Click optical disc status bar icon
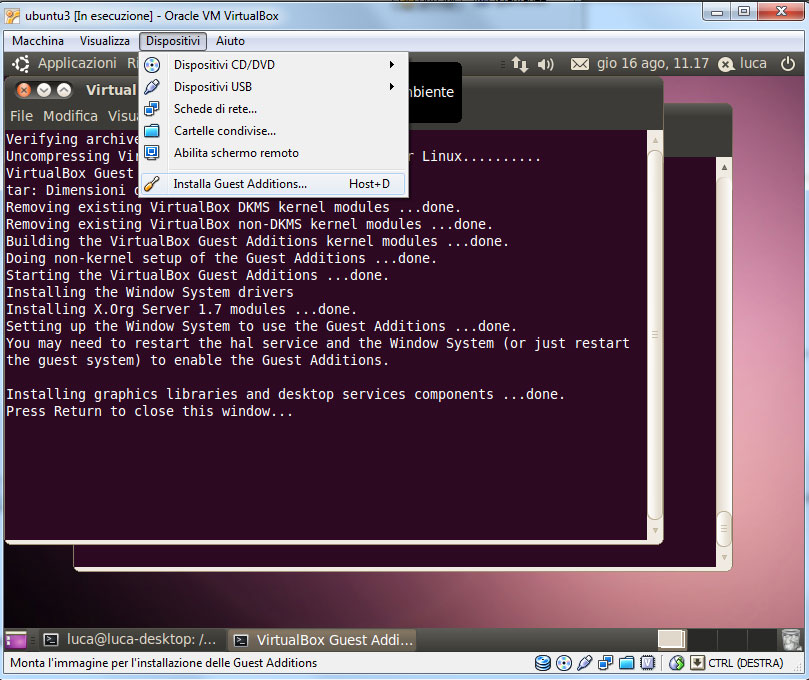Screen dimensions: 809x680 [x=564, y=663]
